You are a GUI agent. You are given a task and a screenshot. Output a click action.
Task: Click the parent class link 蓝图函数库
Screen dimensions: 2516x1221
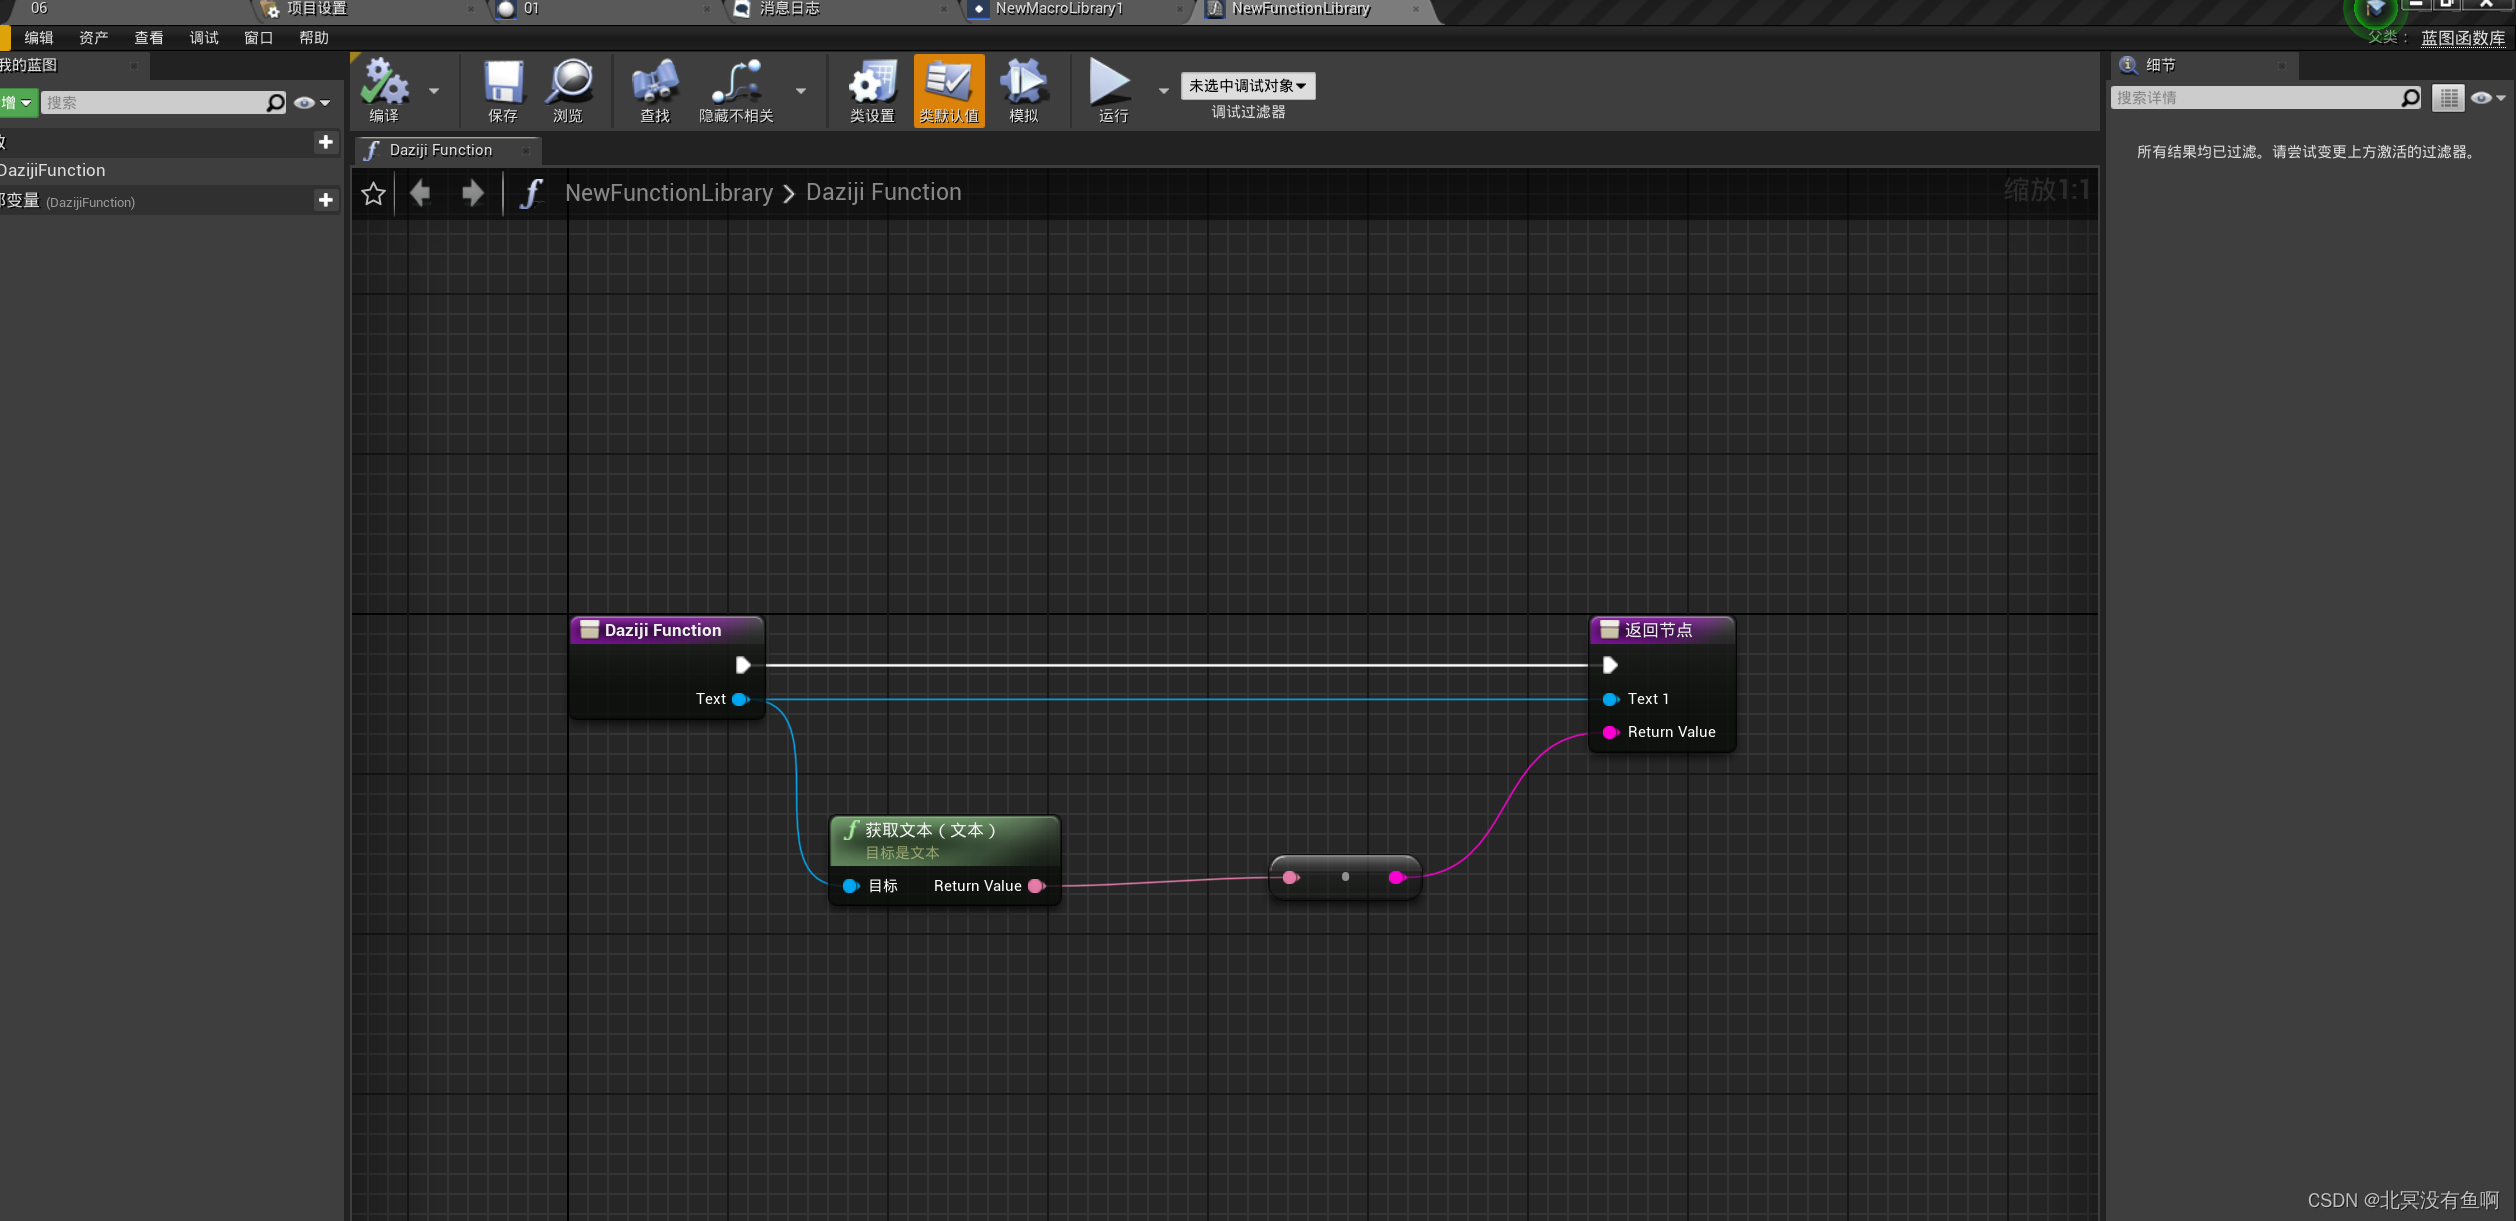click(2463, 38)
